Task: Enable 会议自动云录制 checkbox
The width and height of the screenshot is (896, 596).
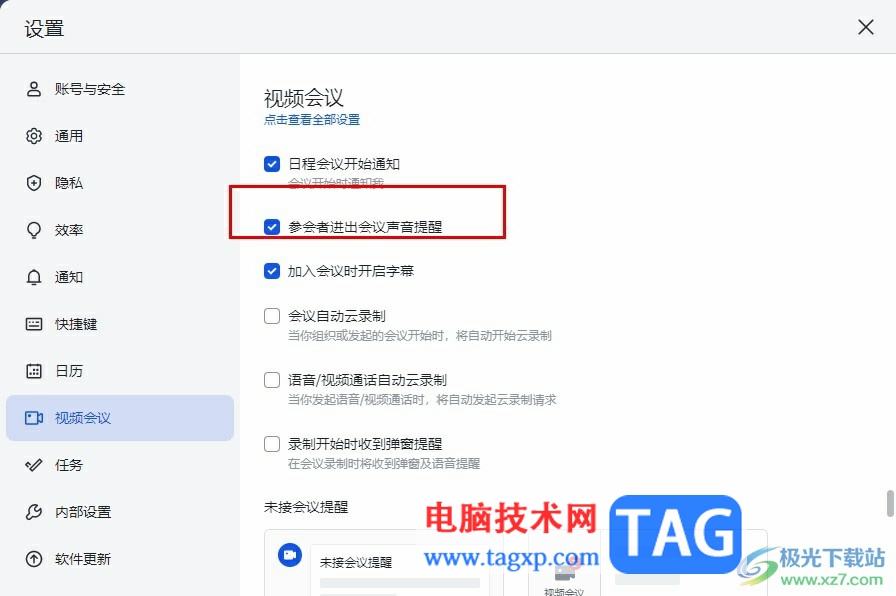Action: tap(272, 316)
